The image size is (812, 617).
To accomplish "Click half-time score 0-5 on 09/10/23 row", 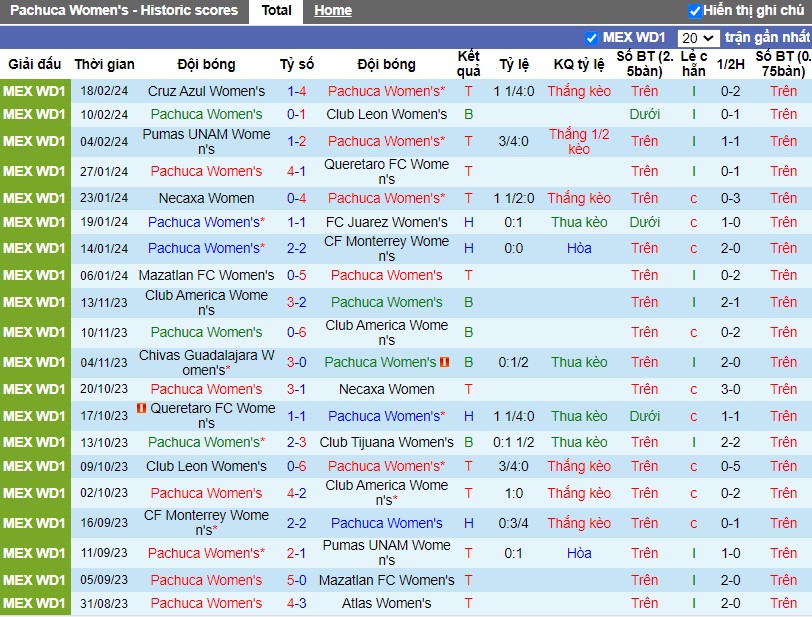I will [730, 466].
